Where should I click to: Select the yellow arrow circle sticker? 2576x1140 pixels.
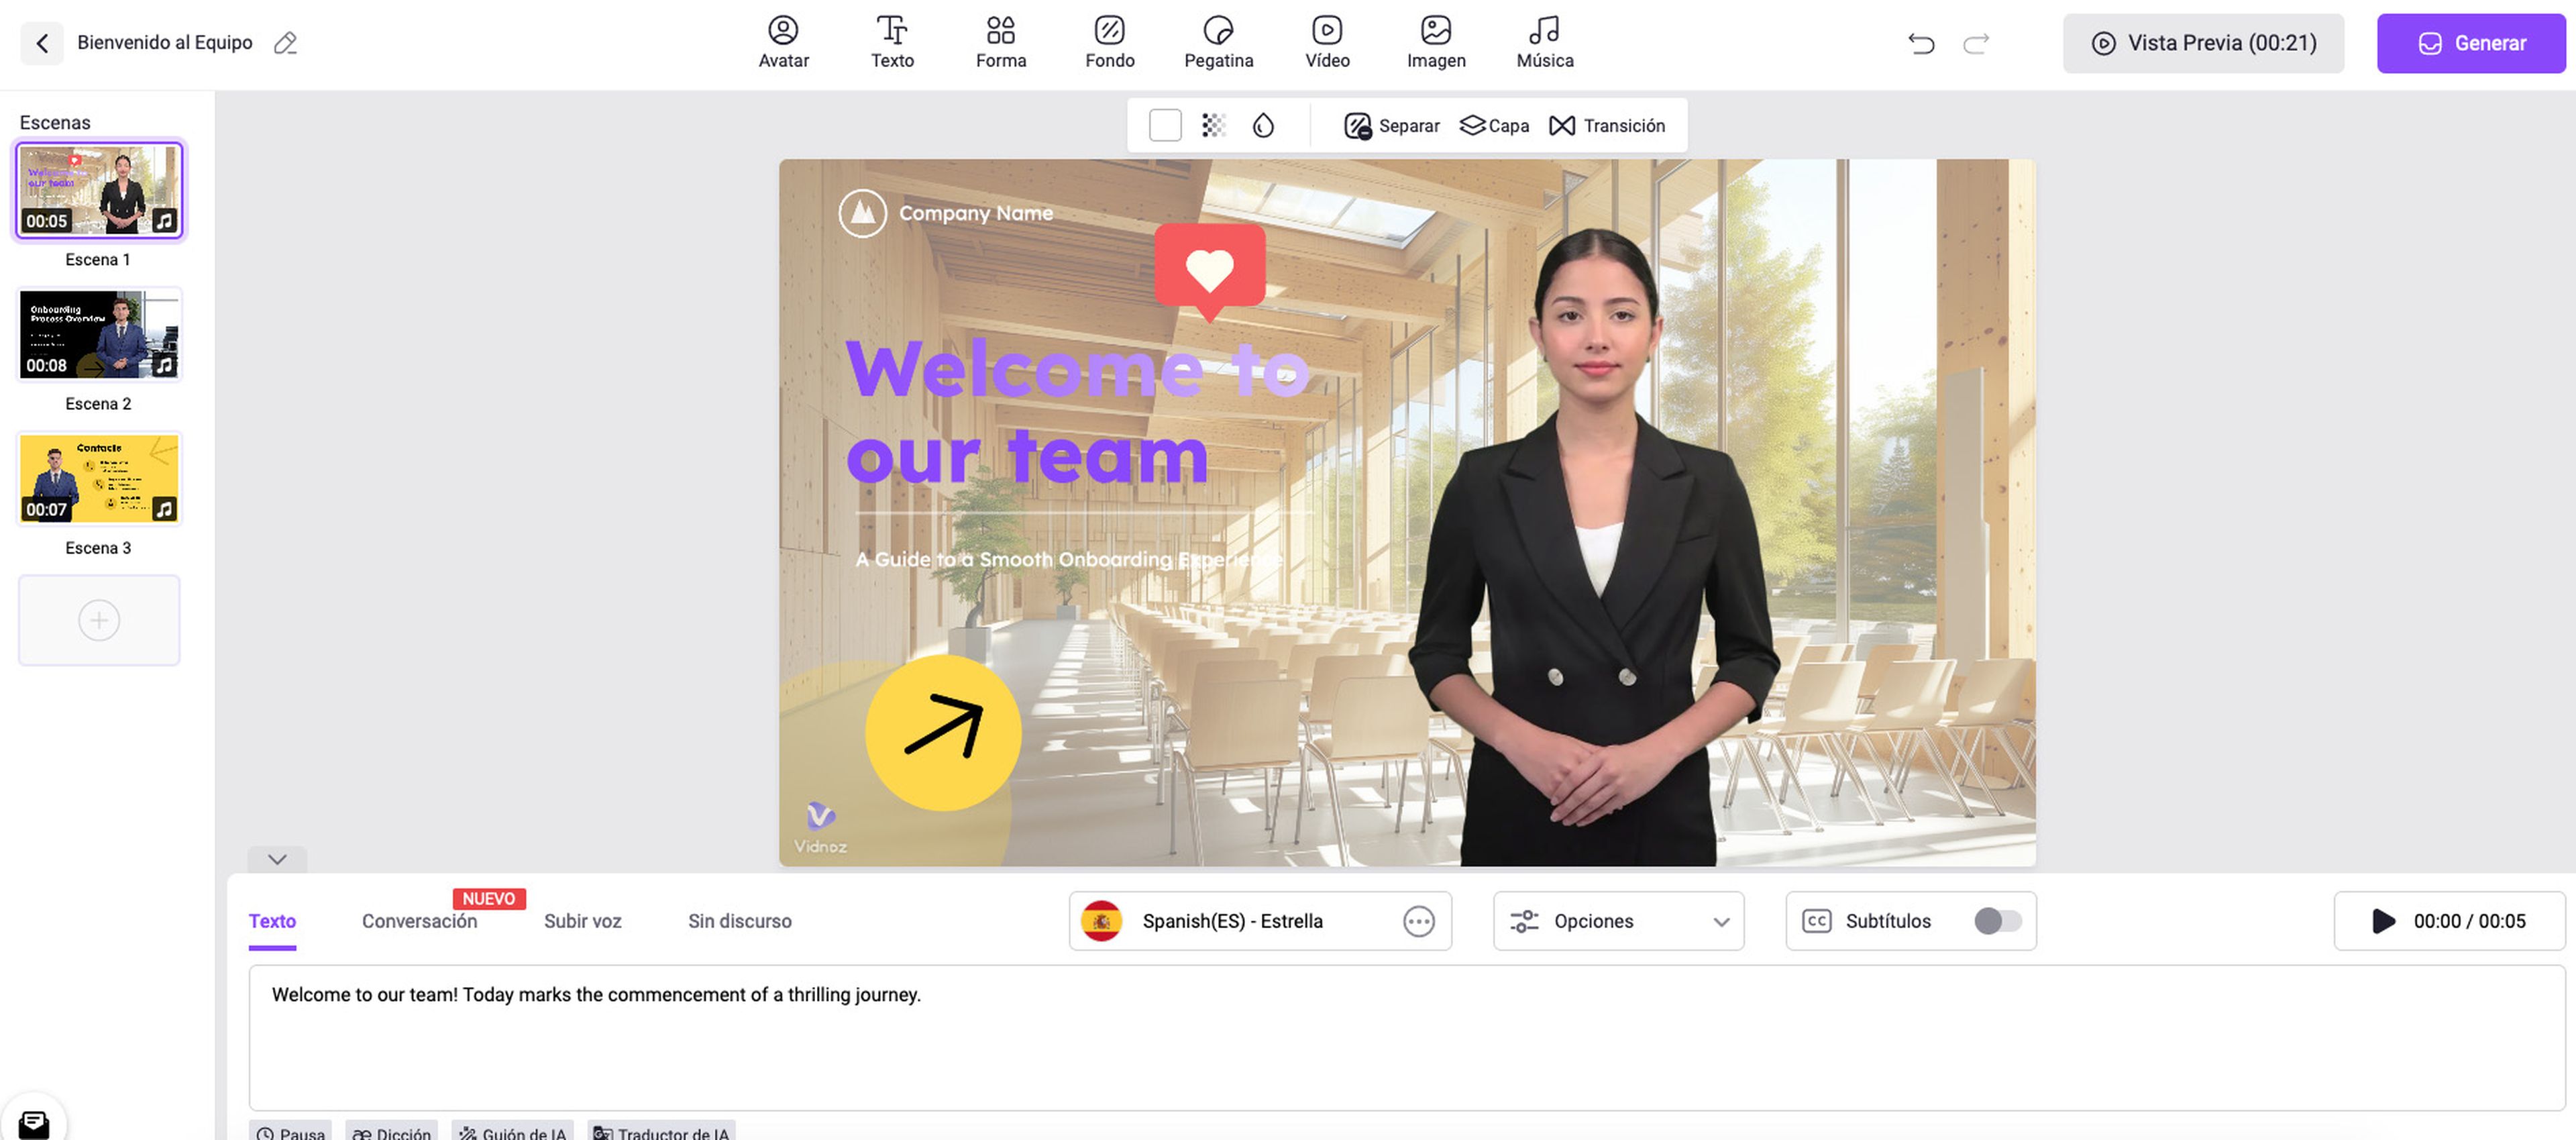click(x=943, y=733)
